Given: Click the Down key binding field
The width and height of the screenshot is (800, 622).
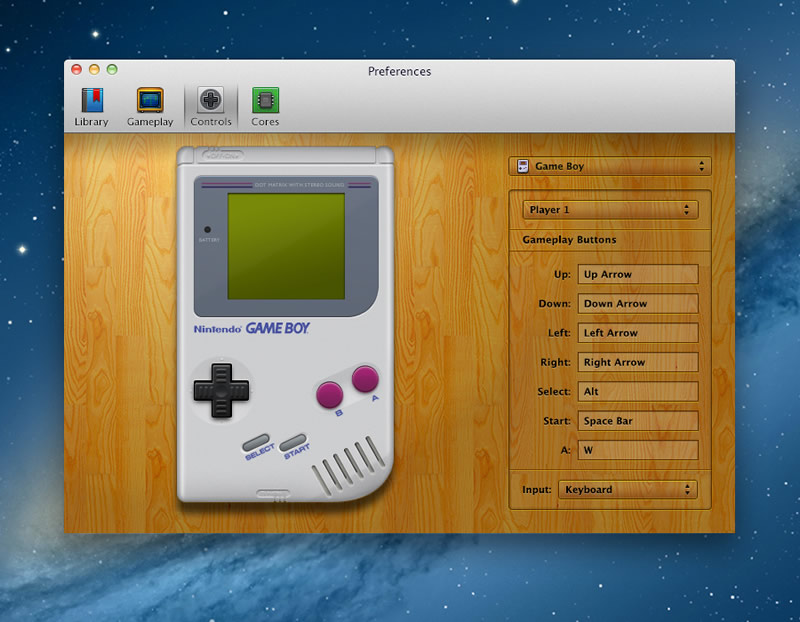Looking at the screenshot, I should [638, 304].
